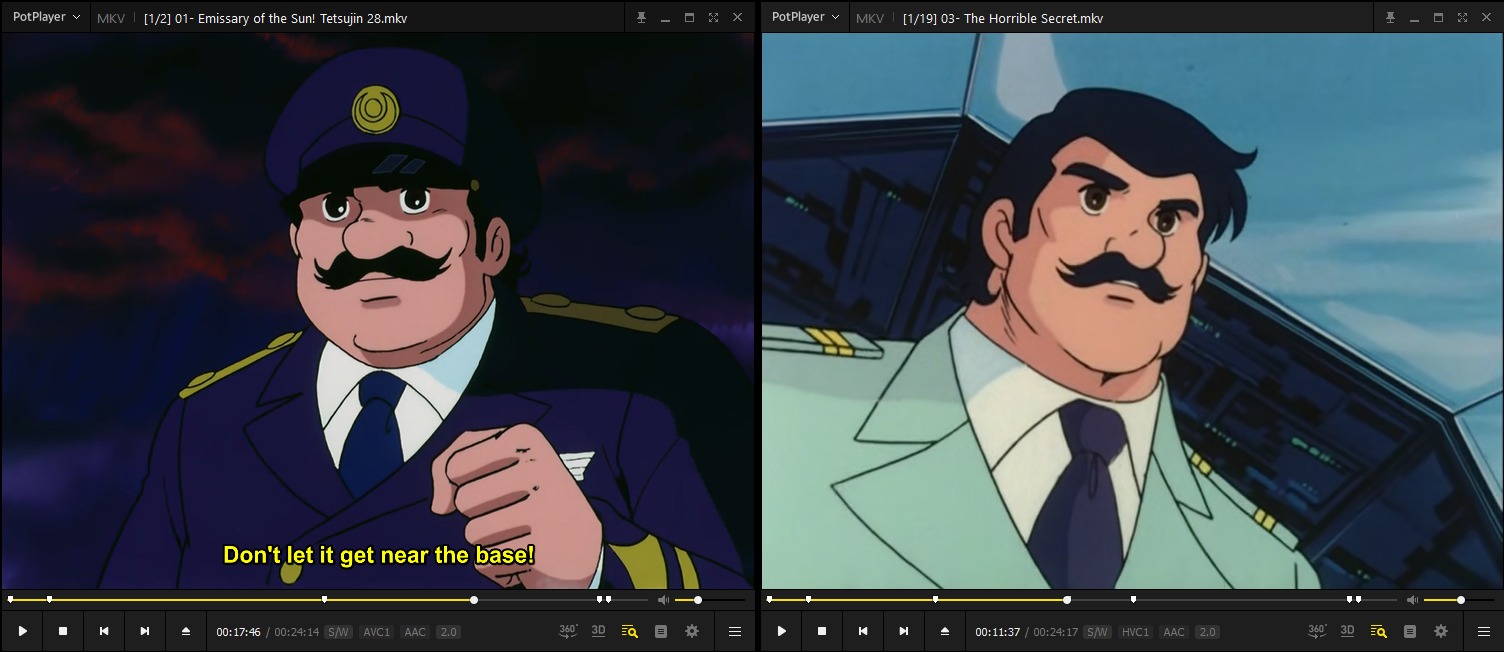This screenshot has width=1504, height=652.
Task: Open PotPlayer dropdown menu in Emissary of the Sun window
Action: pos(46,17)
